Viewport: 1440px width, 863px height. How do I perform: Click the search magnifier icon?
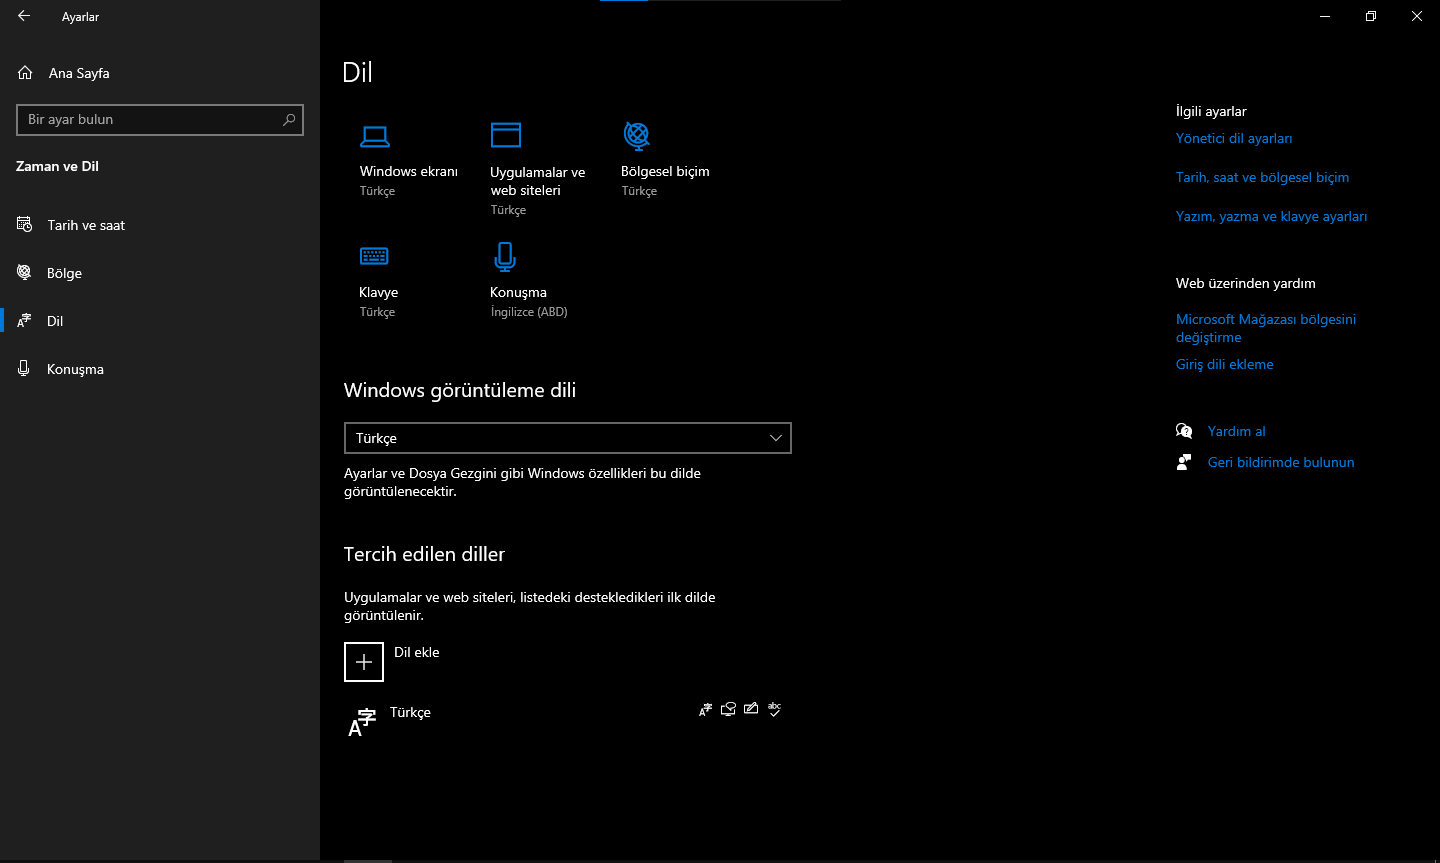(x=289, y=120)
